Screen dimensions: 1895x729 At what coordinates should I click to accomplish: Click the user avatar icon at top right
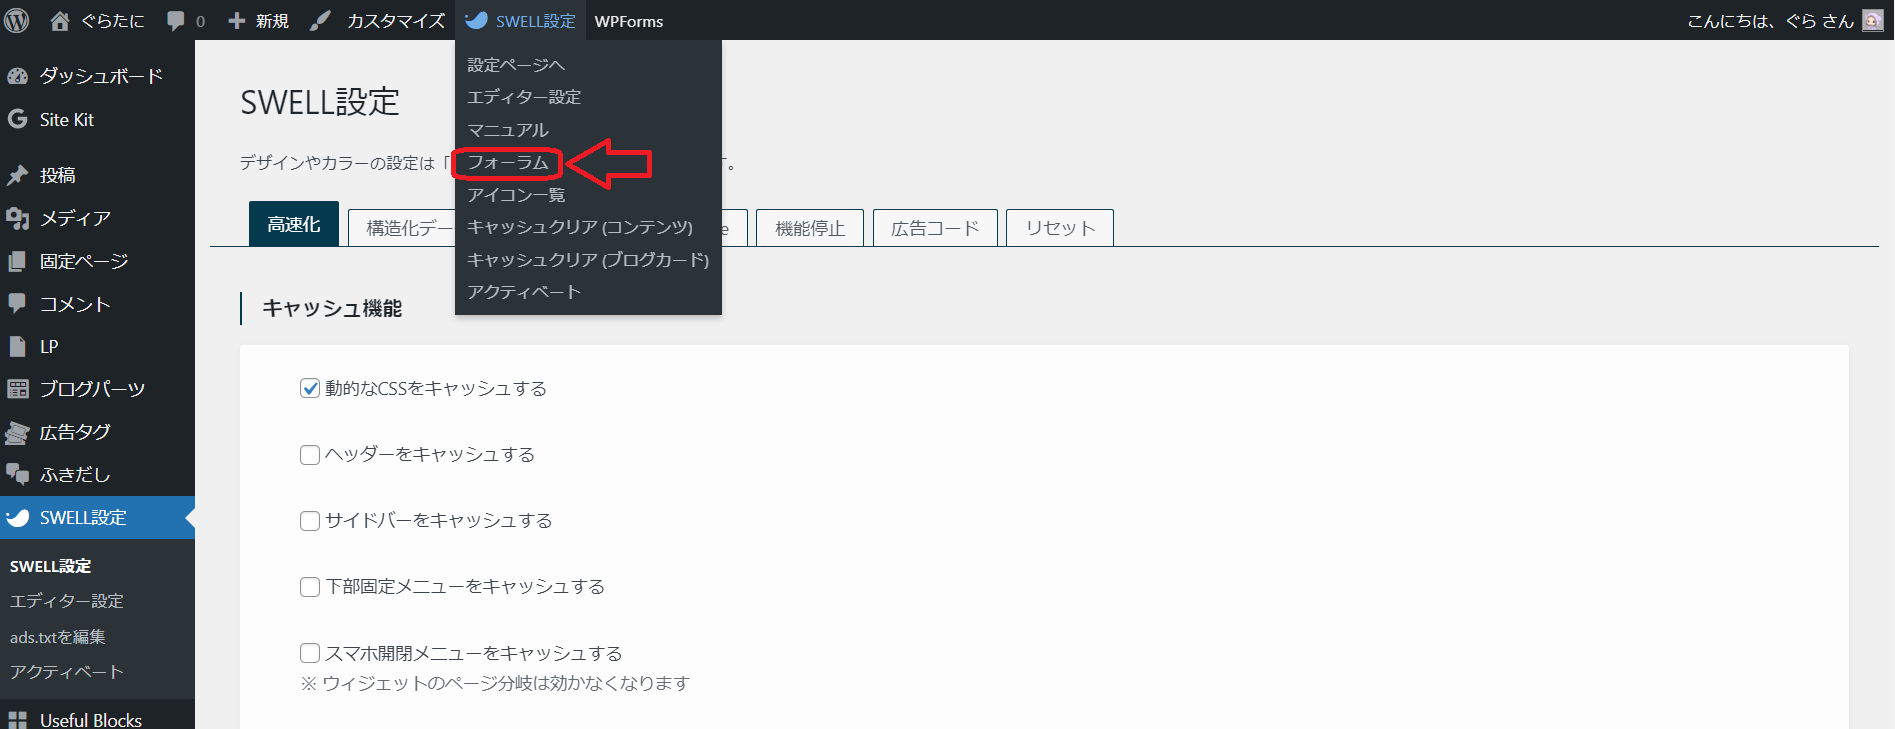1872,21
